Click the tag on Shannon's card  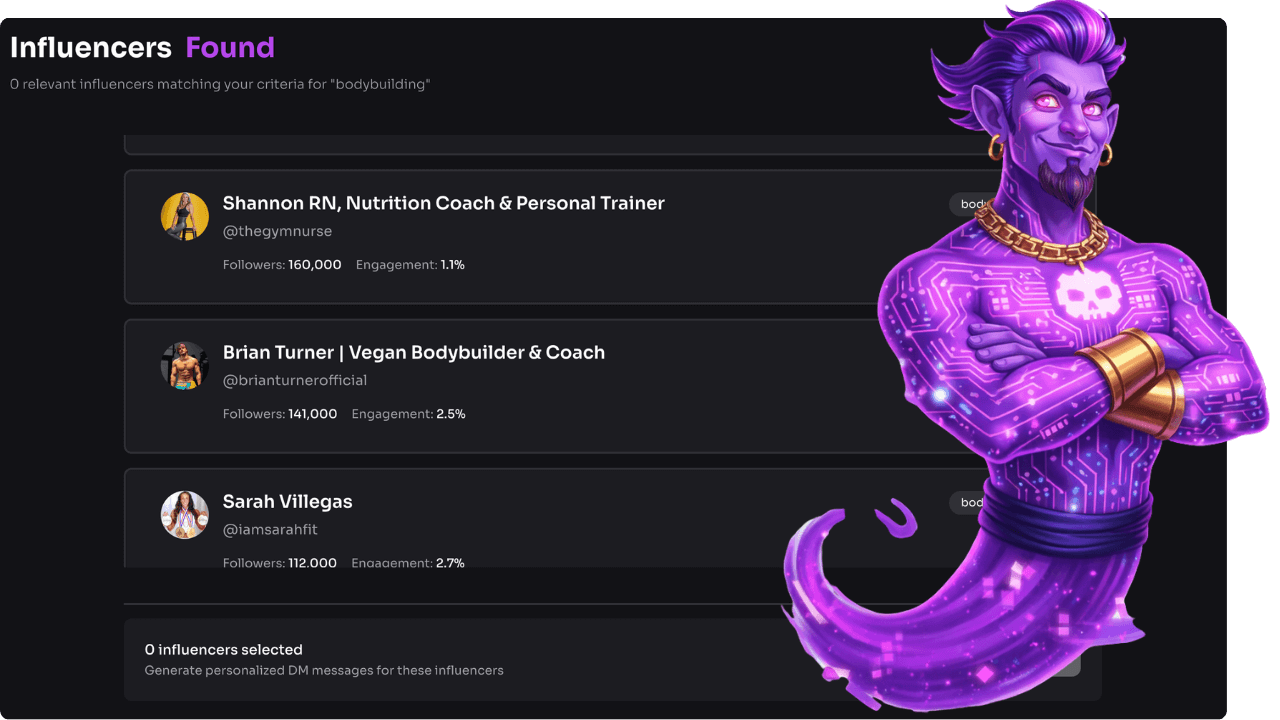970,204
